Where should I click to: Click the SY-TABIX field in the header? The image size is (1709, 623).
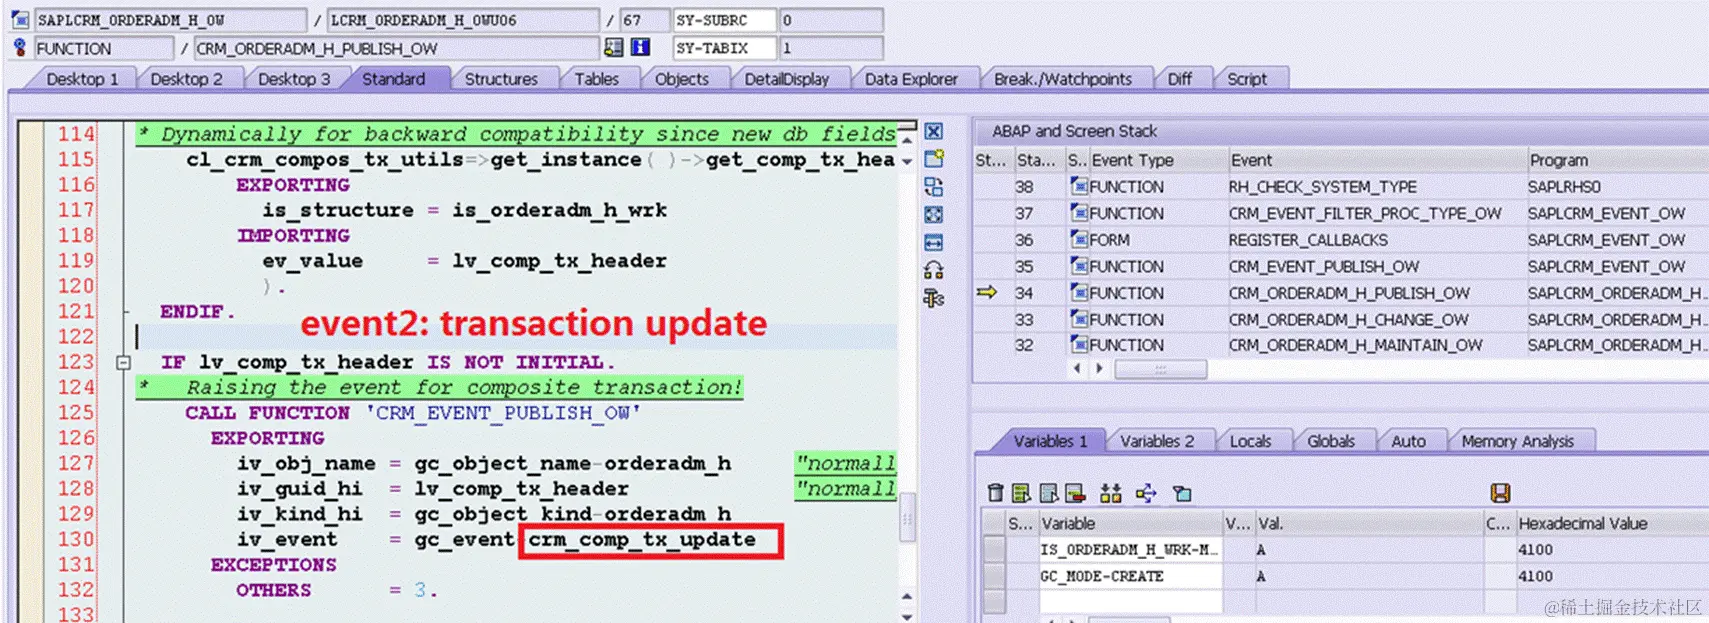pos(725,48)
